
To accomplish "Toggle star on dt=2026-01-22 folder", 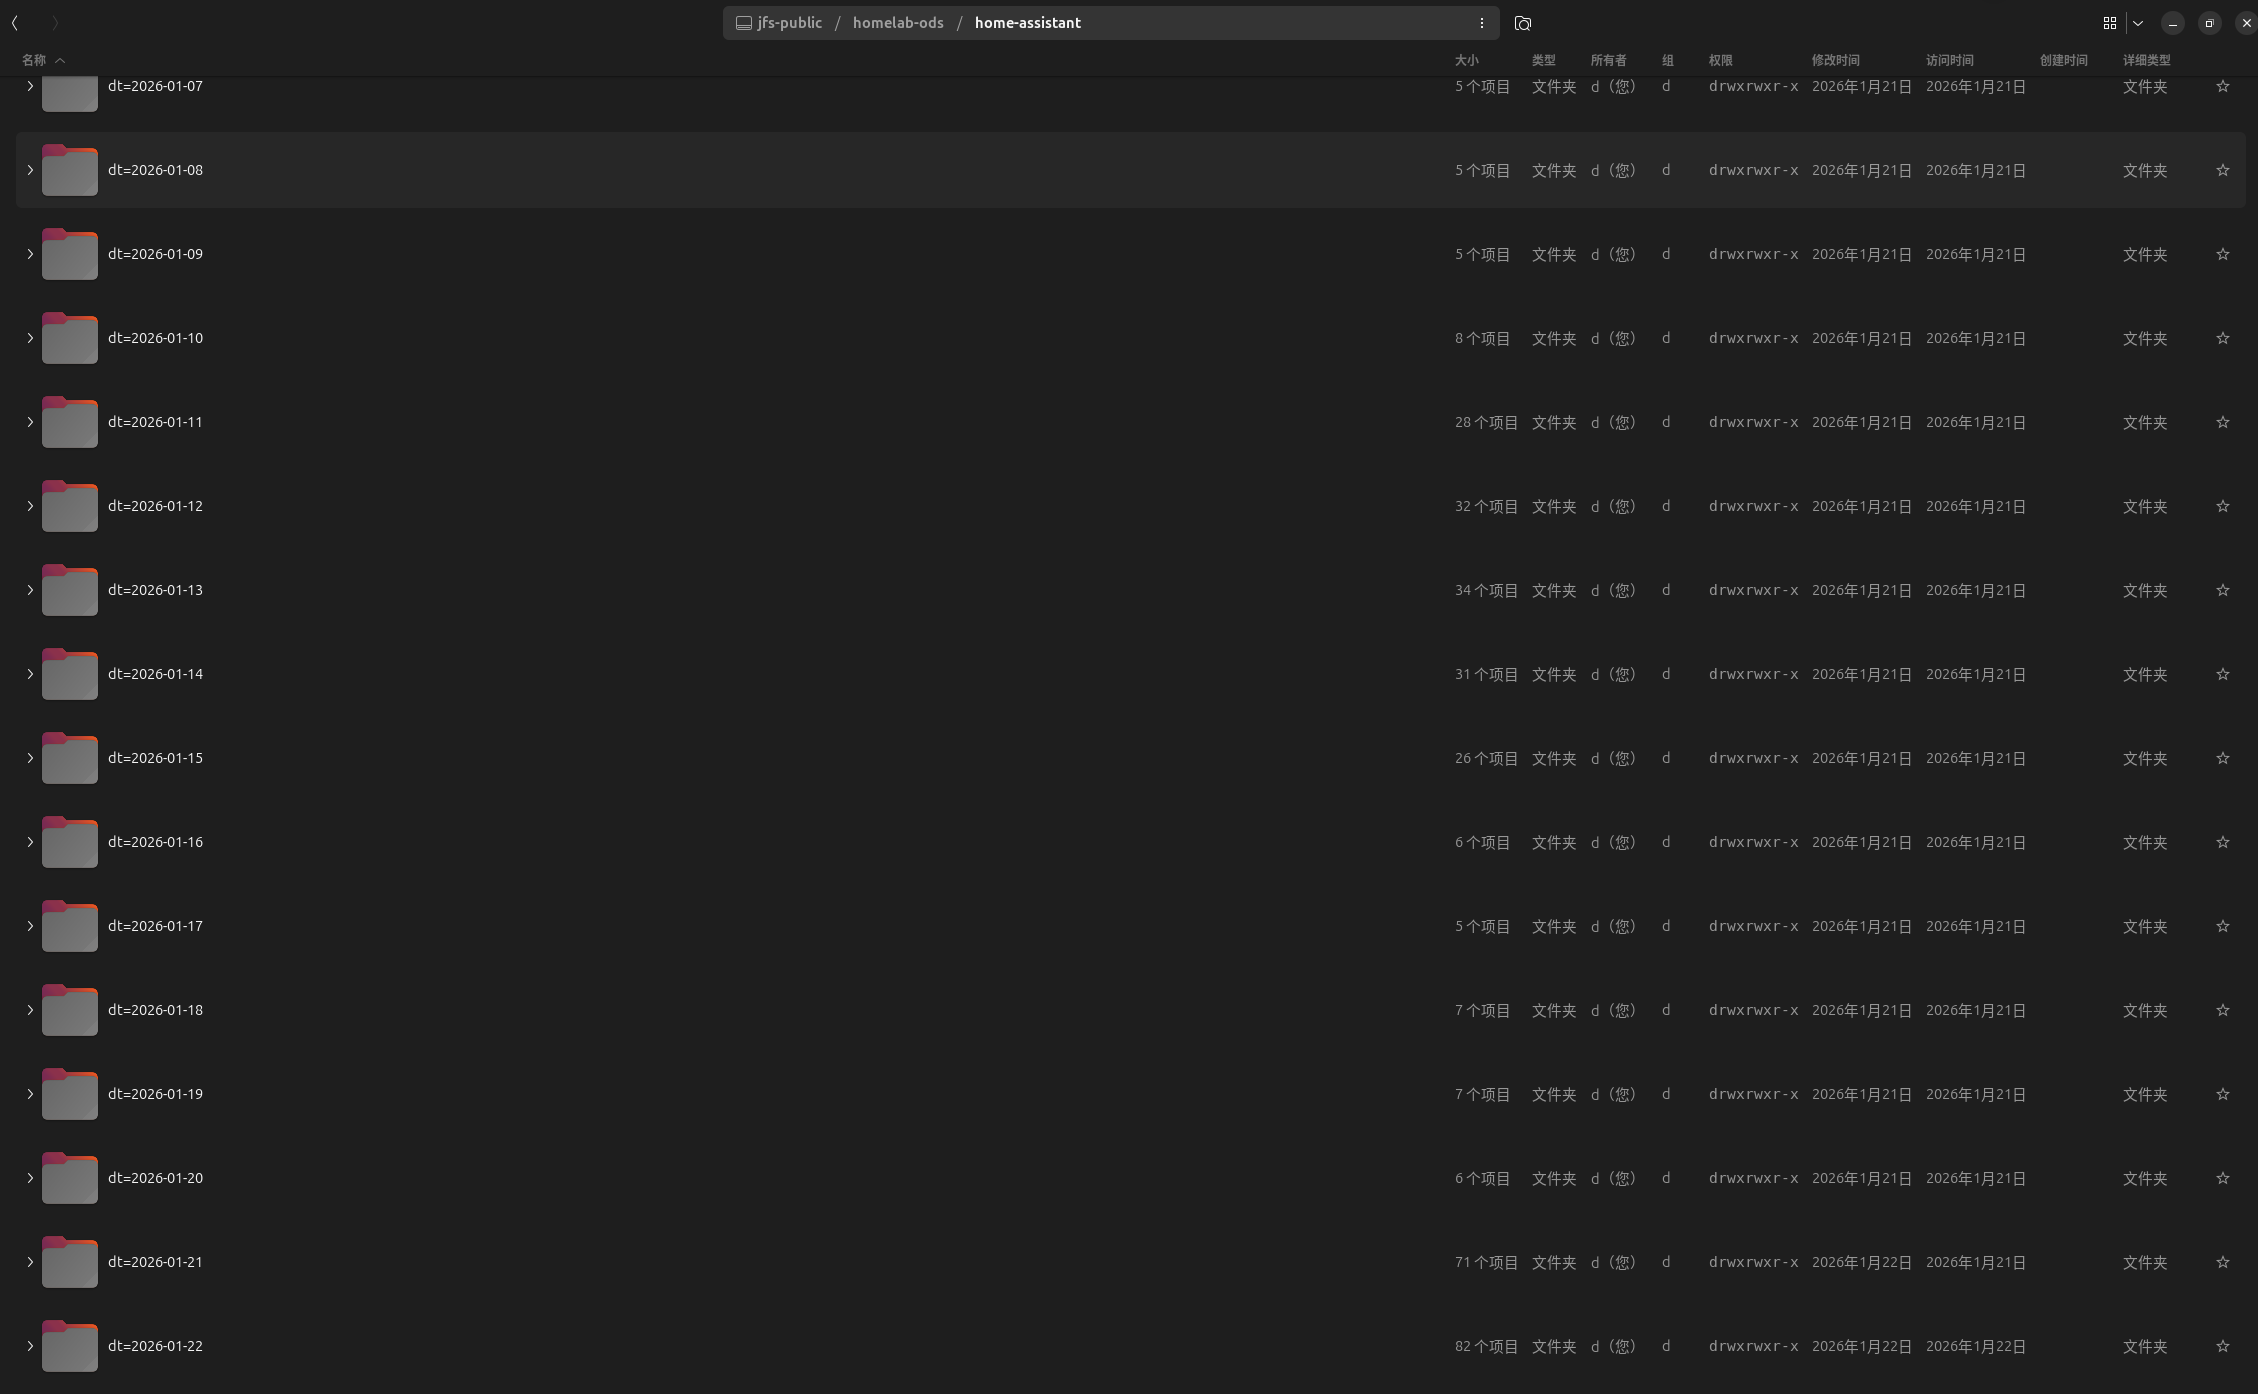I will point(2222,1346).
